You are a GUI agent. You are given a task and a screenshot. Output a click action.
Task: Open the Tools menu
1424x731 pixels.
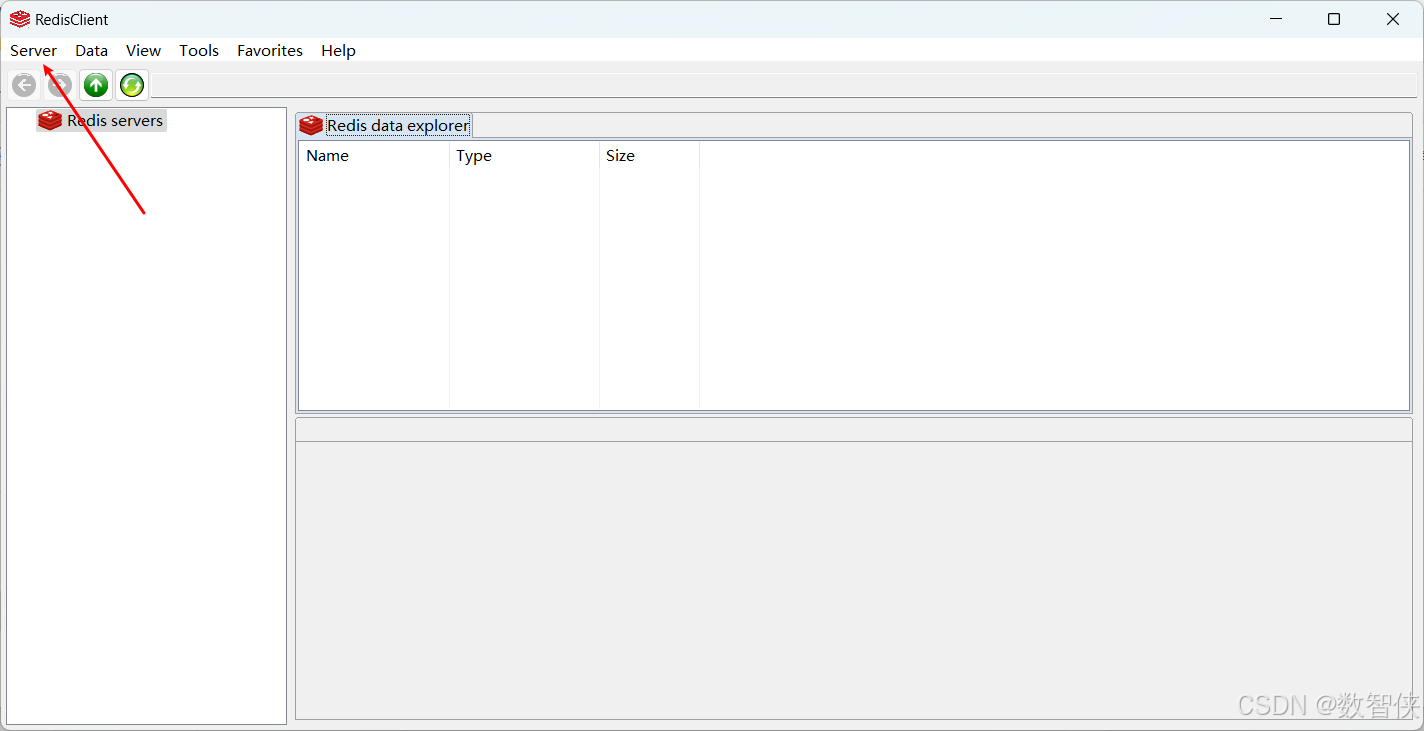[x=198, y=50]
